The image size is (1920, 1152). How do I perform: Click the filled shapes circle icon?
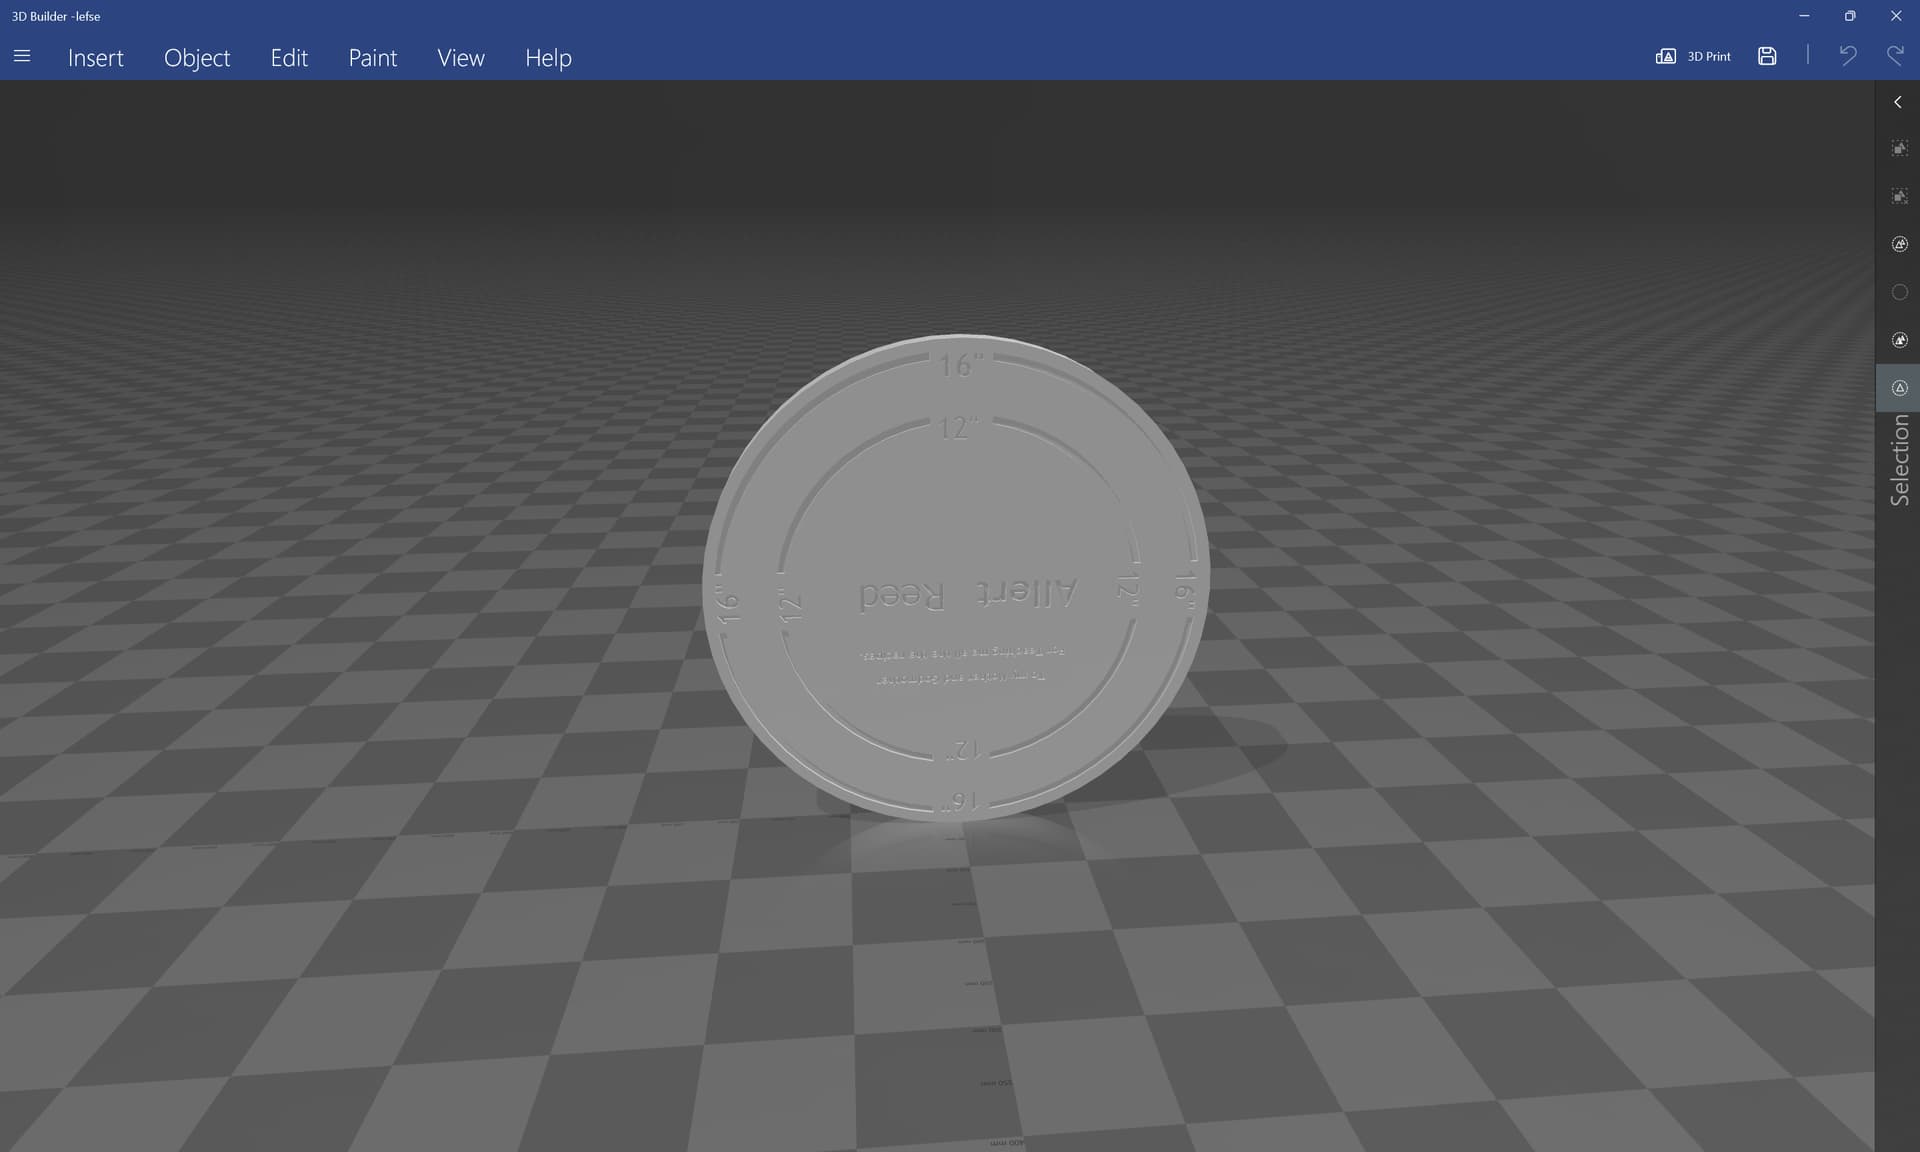1899,340
